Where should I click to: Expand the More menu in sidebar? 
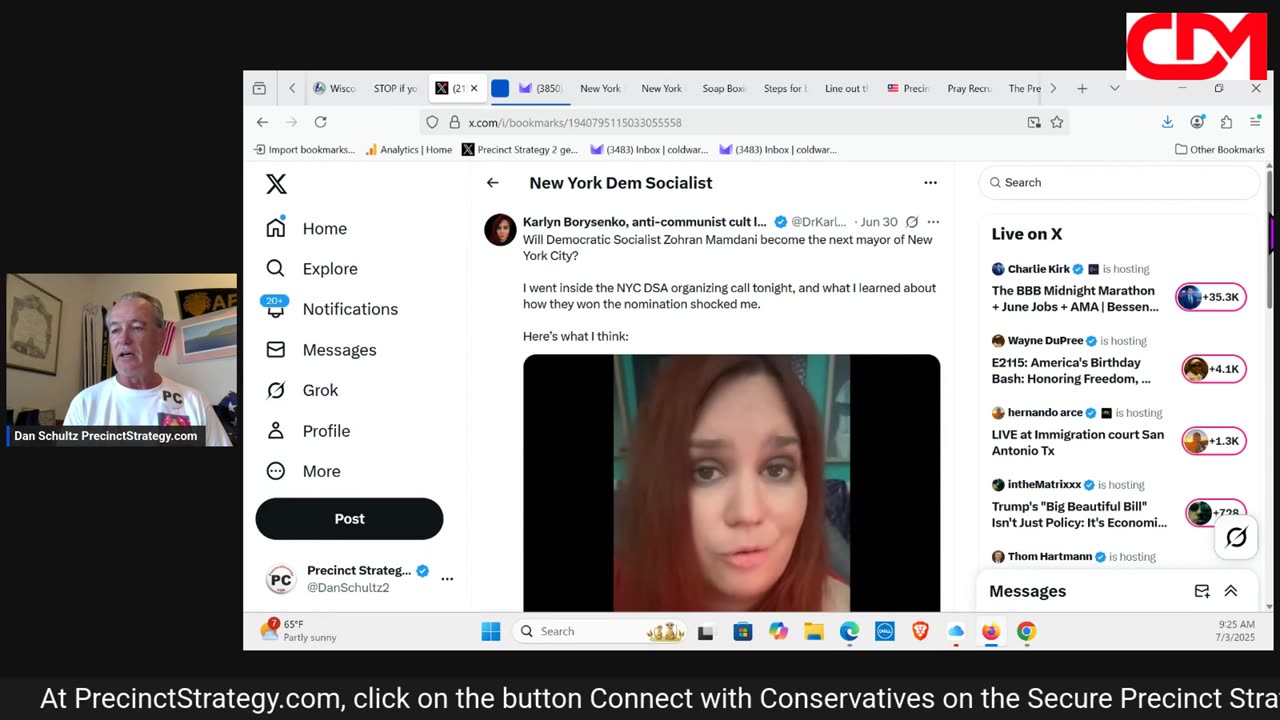(x=303, y=471)
